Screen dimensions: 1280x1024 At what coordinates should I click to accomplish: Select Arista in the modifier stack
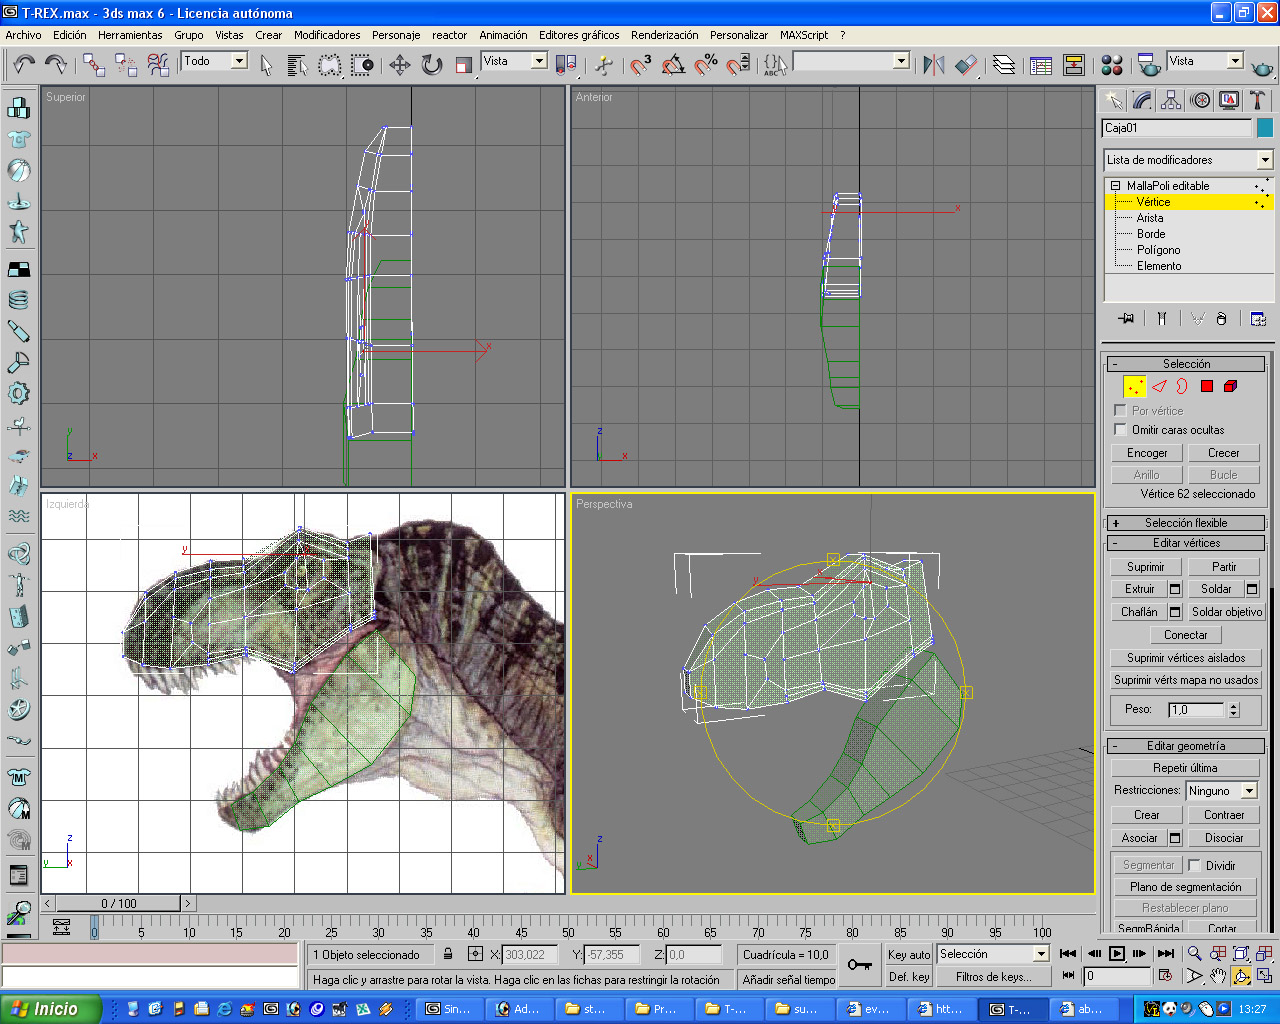coord(1150,218)
